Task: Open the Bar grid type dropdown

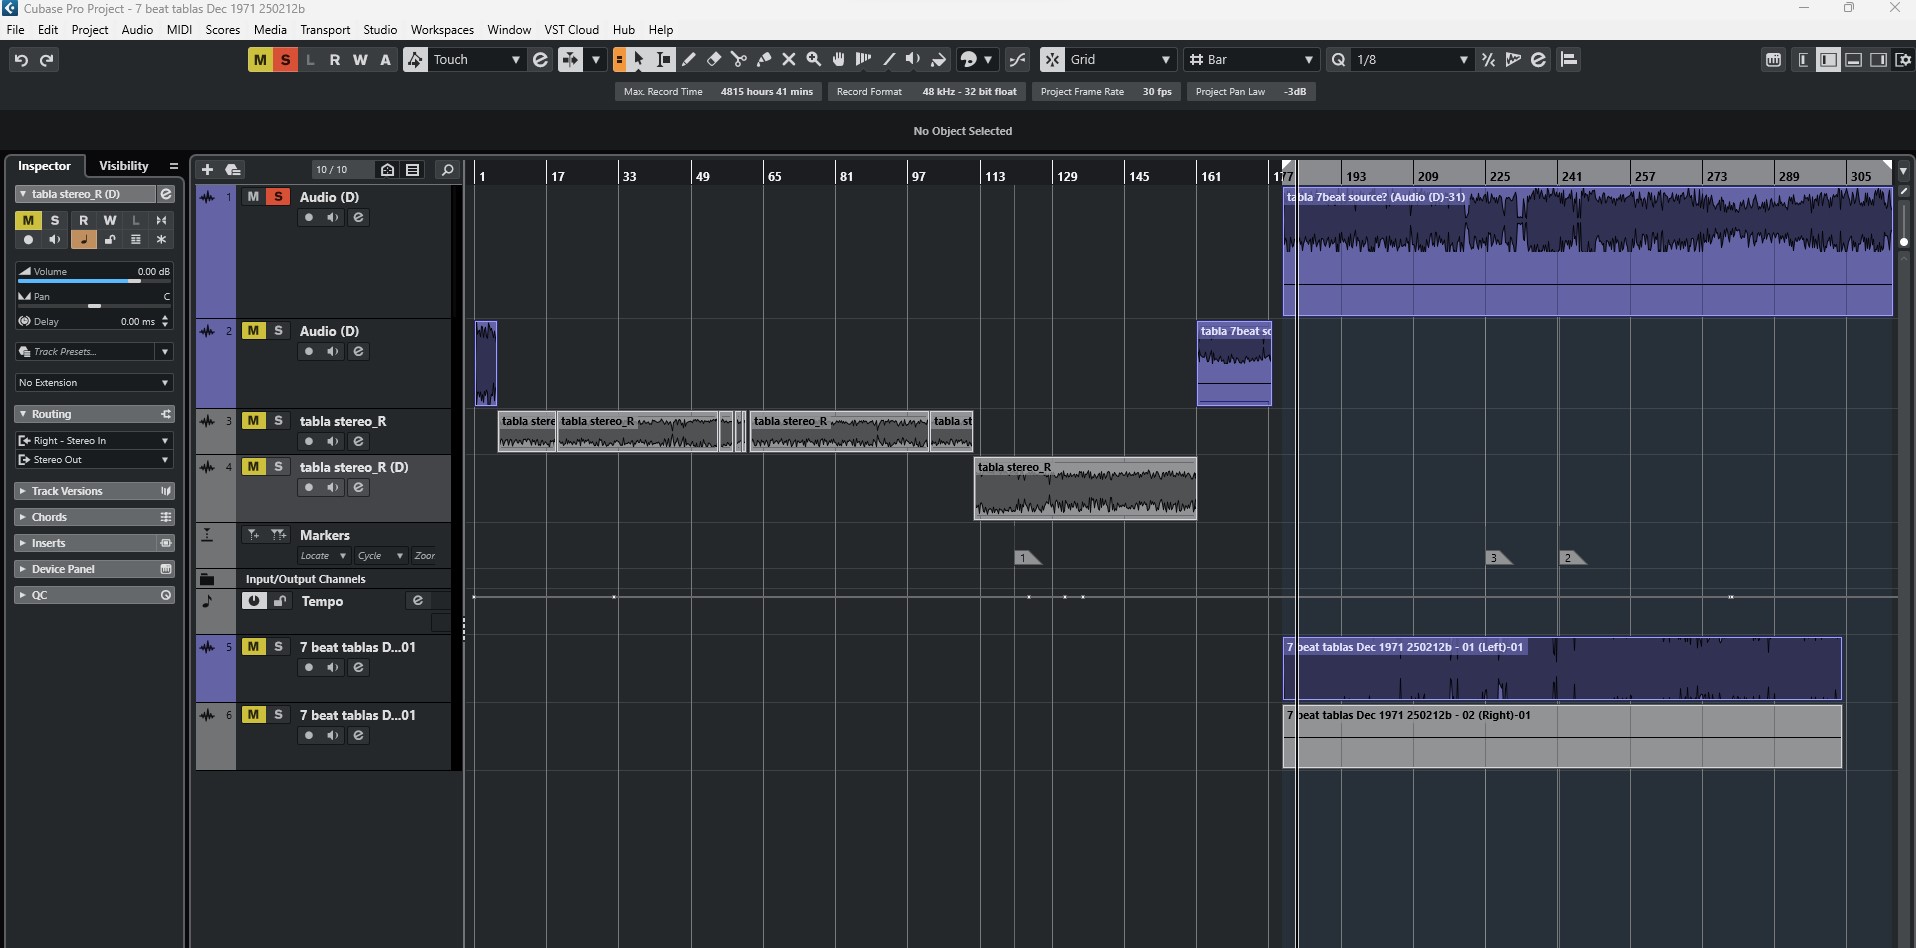Action: click(x=1251, y=60)
